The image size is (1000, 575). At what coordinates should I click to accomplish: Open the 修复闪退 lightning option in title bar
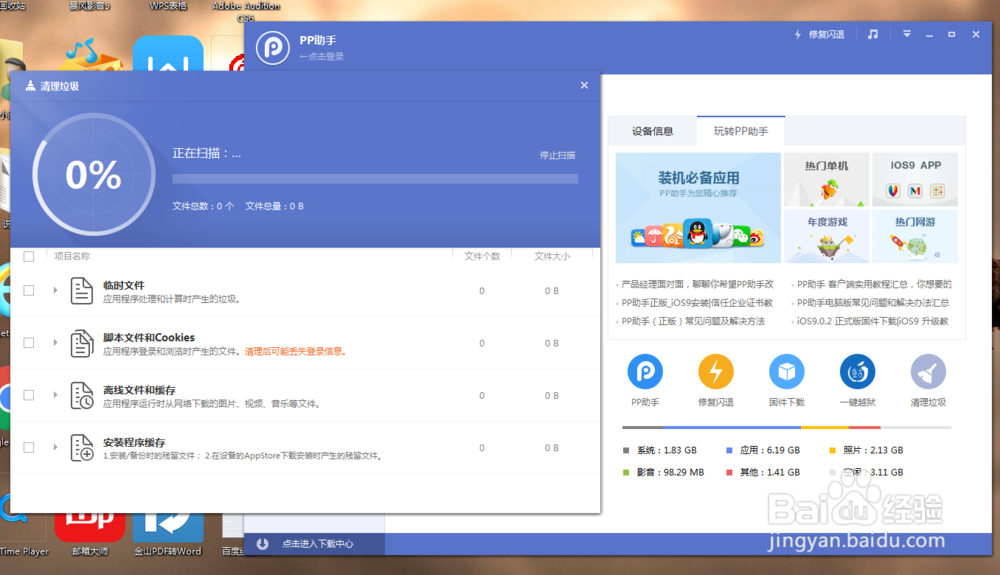[820, 34]
